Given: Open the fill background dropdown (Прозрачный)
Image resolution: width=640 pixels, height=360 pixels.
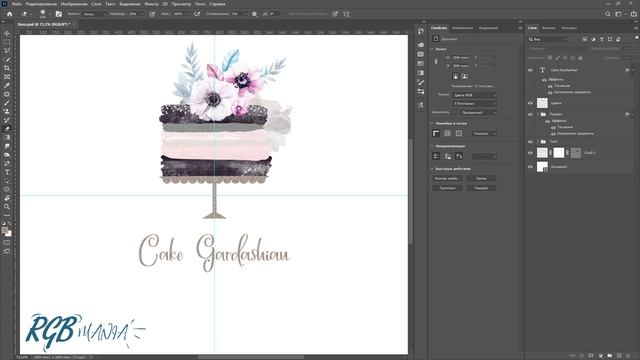Looking at the screenshot, I should pyautogui.click(x=478, y=112).
